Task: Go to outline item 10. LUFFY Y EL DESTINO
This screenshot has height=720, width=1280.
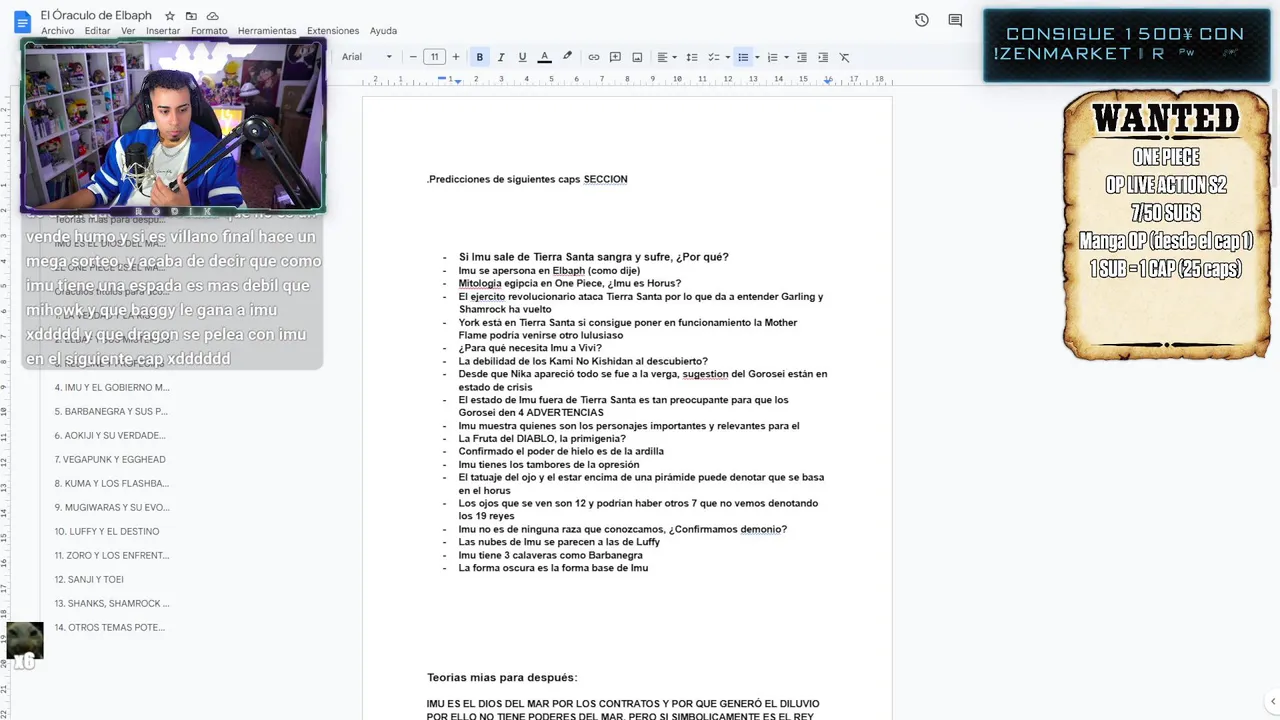Action: 107,531
